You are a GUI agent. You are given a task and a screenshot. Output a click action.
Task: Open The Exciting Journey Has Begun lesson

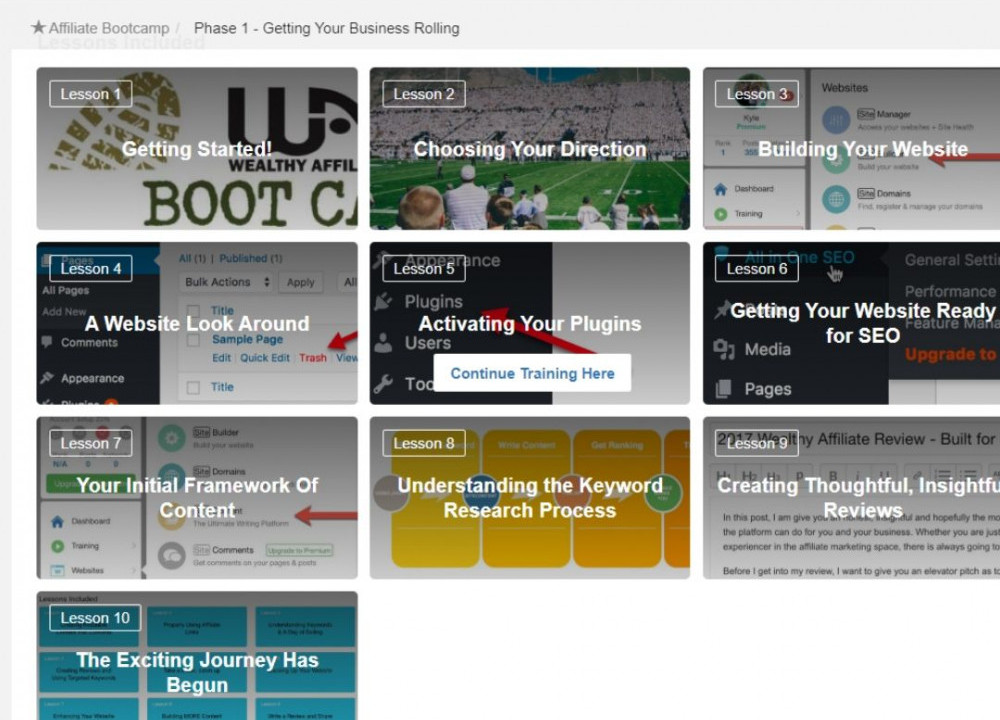[197, 656]
